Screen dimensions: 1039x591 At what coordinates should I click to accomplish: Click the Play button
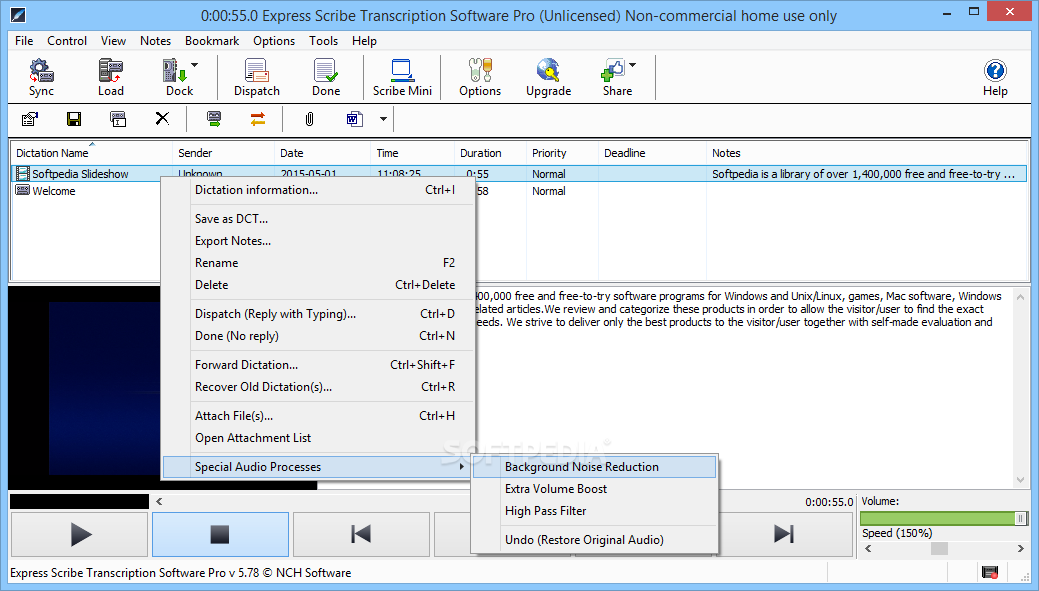[x=80, y=534]
